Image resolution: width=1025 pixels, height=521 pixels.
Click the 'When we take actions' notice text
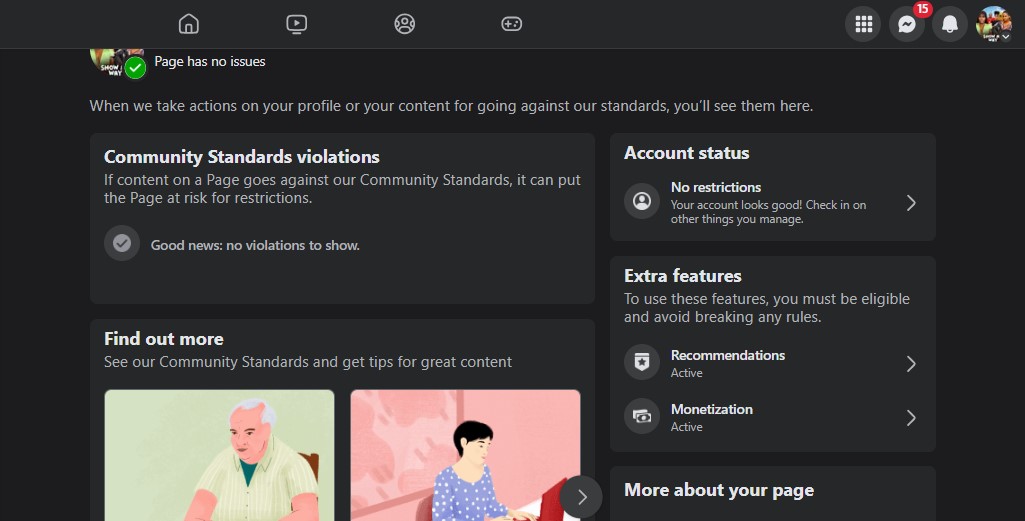pyautogui.click(x=451, y=106)
